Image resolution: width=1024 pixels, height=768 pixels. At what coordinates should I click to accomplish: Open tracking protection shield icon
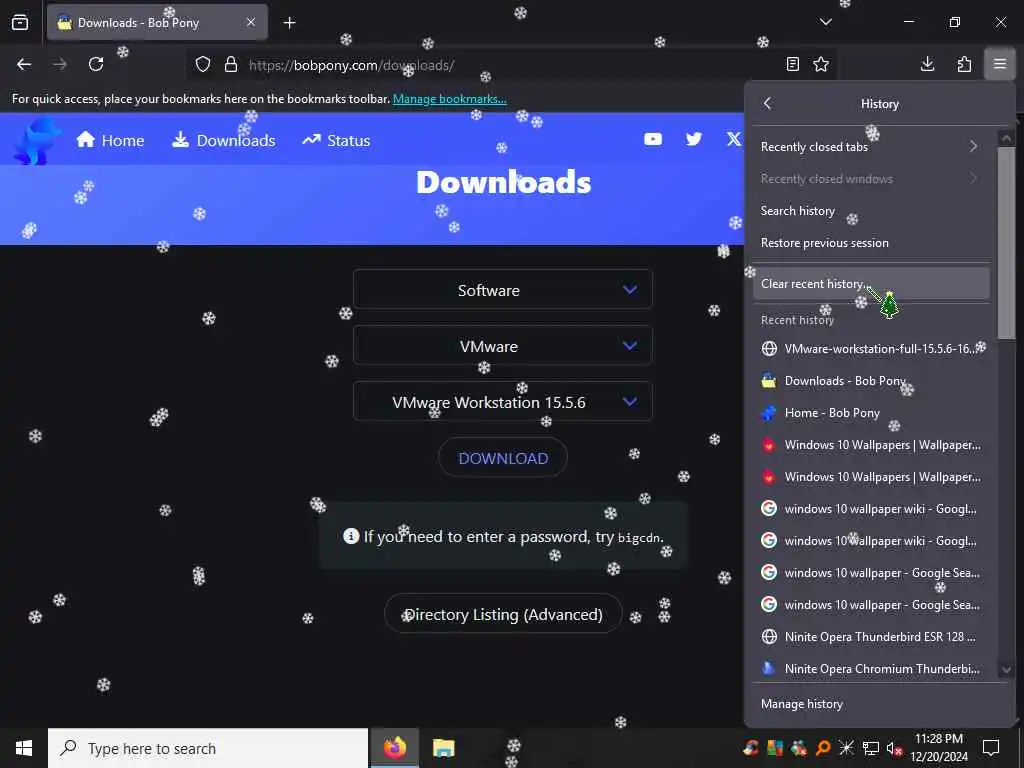(203, 65)
